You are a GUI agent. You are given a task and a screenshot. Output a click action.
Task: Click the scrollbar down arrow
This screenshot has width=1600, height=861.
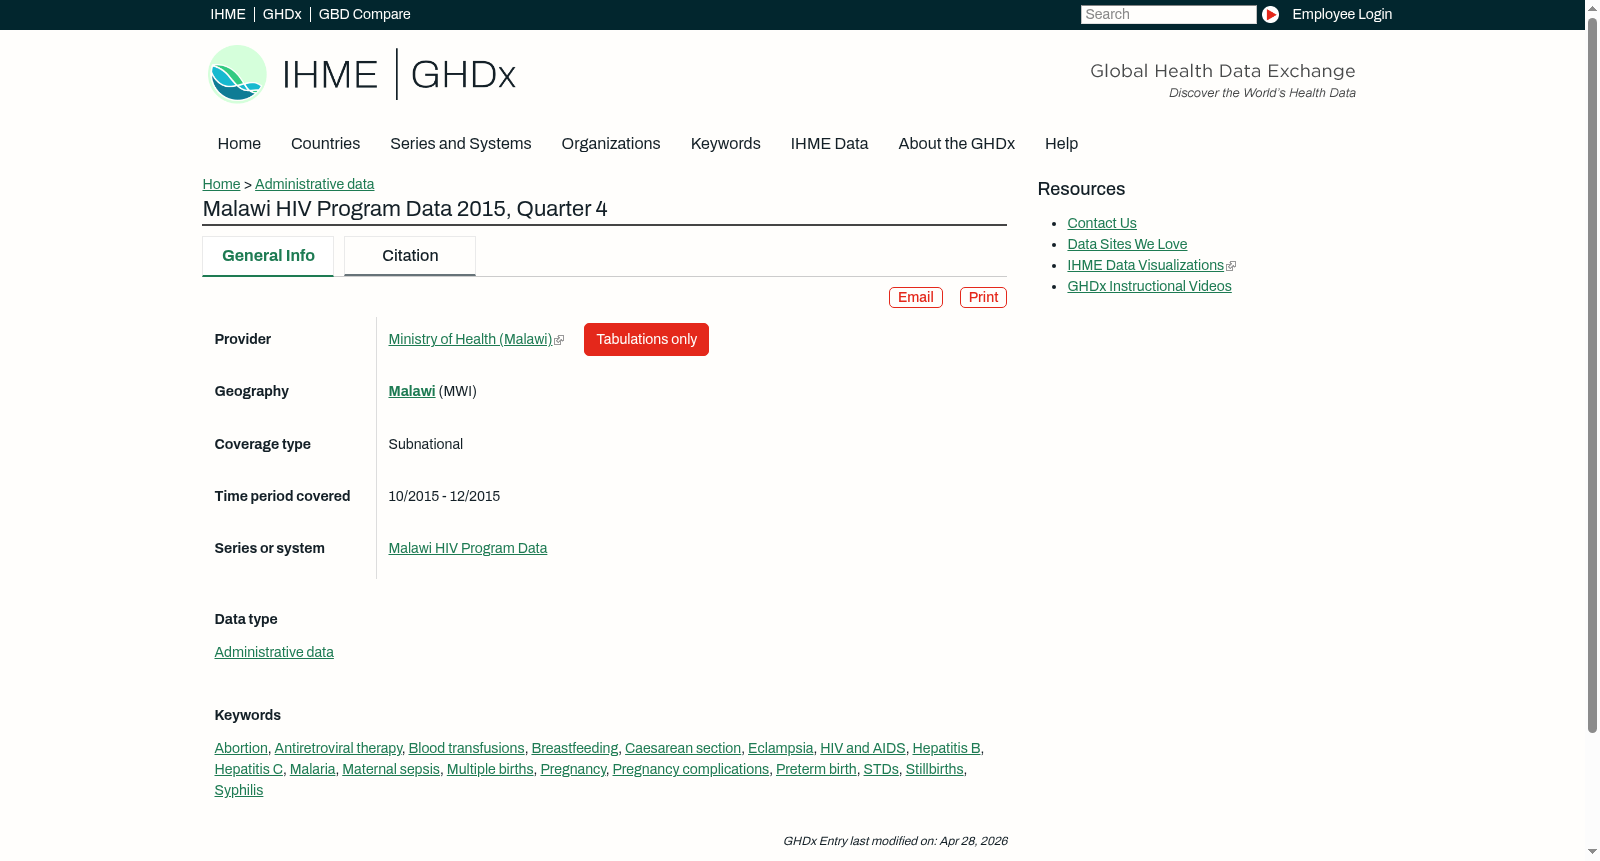[x=1592, y=853]
